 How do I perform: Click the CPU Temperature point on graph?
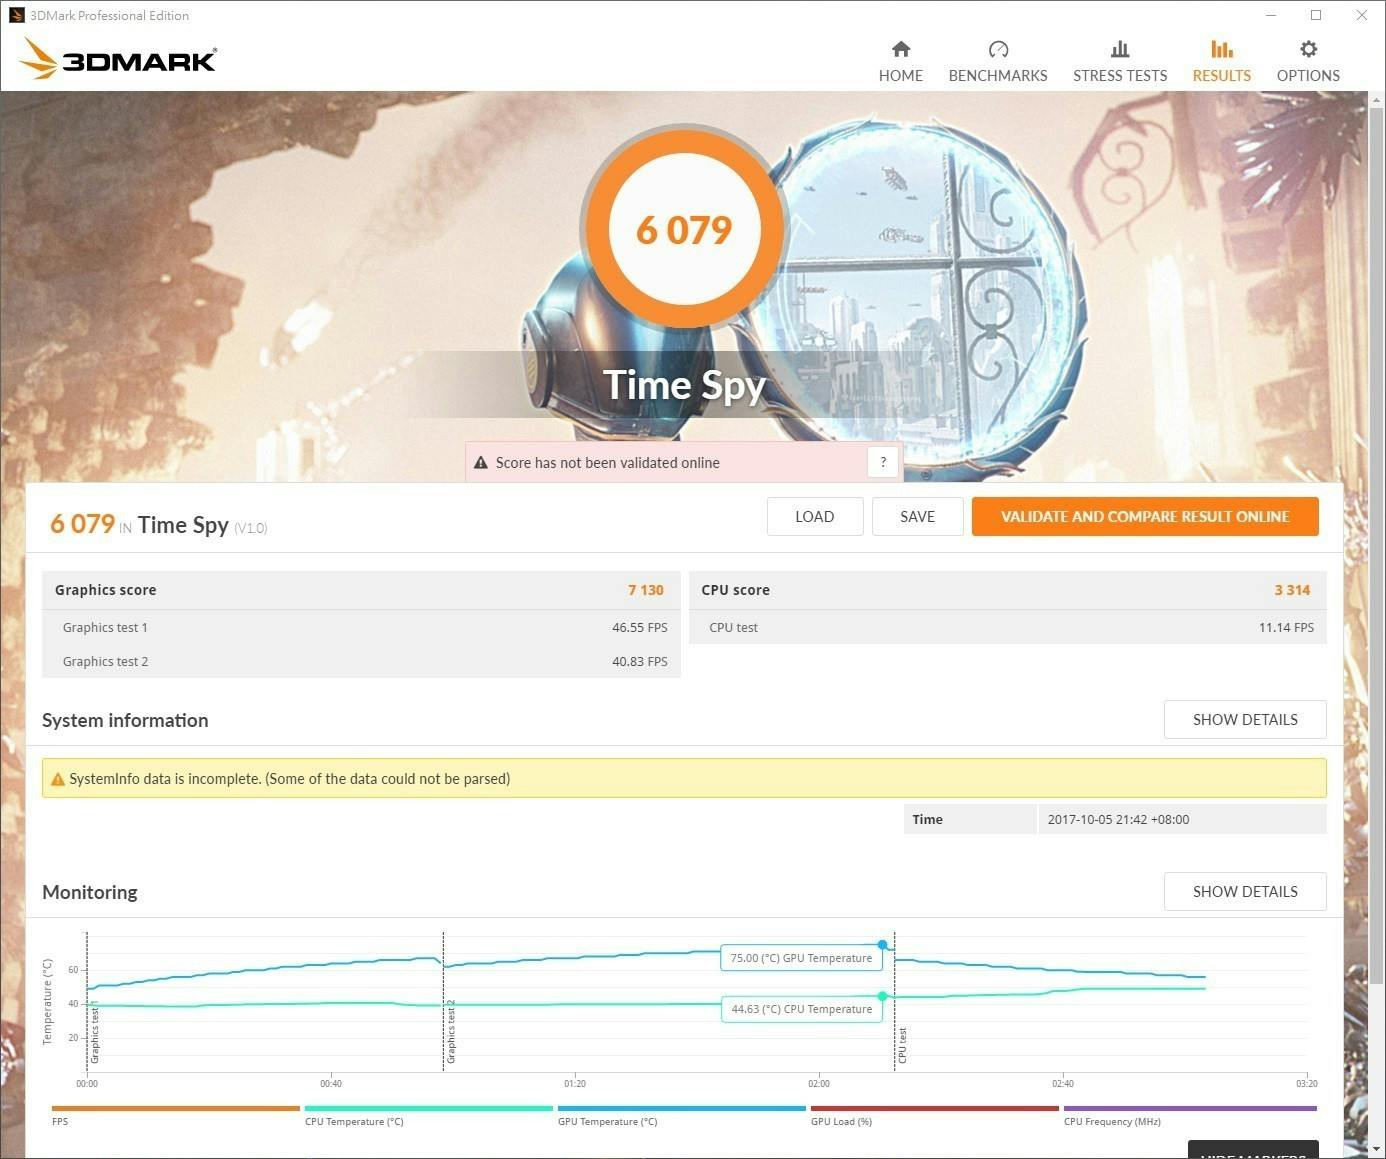[x=882, y=996]
